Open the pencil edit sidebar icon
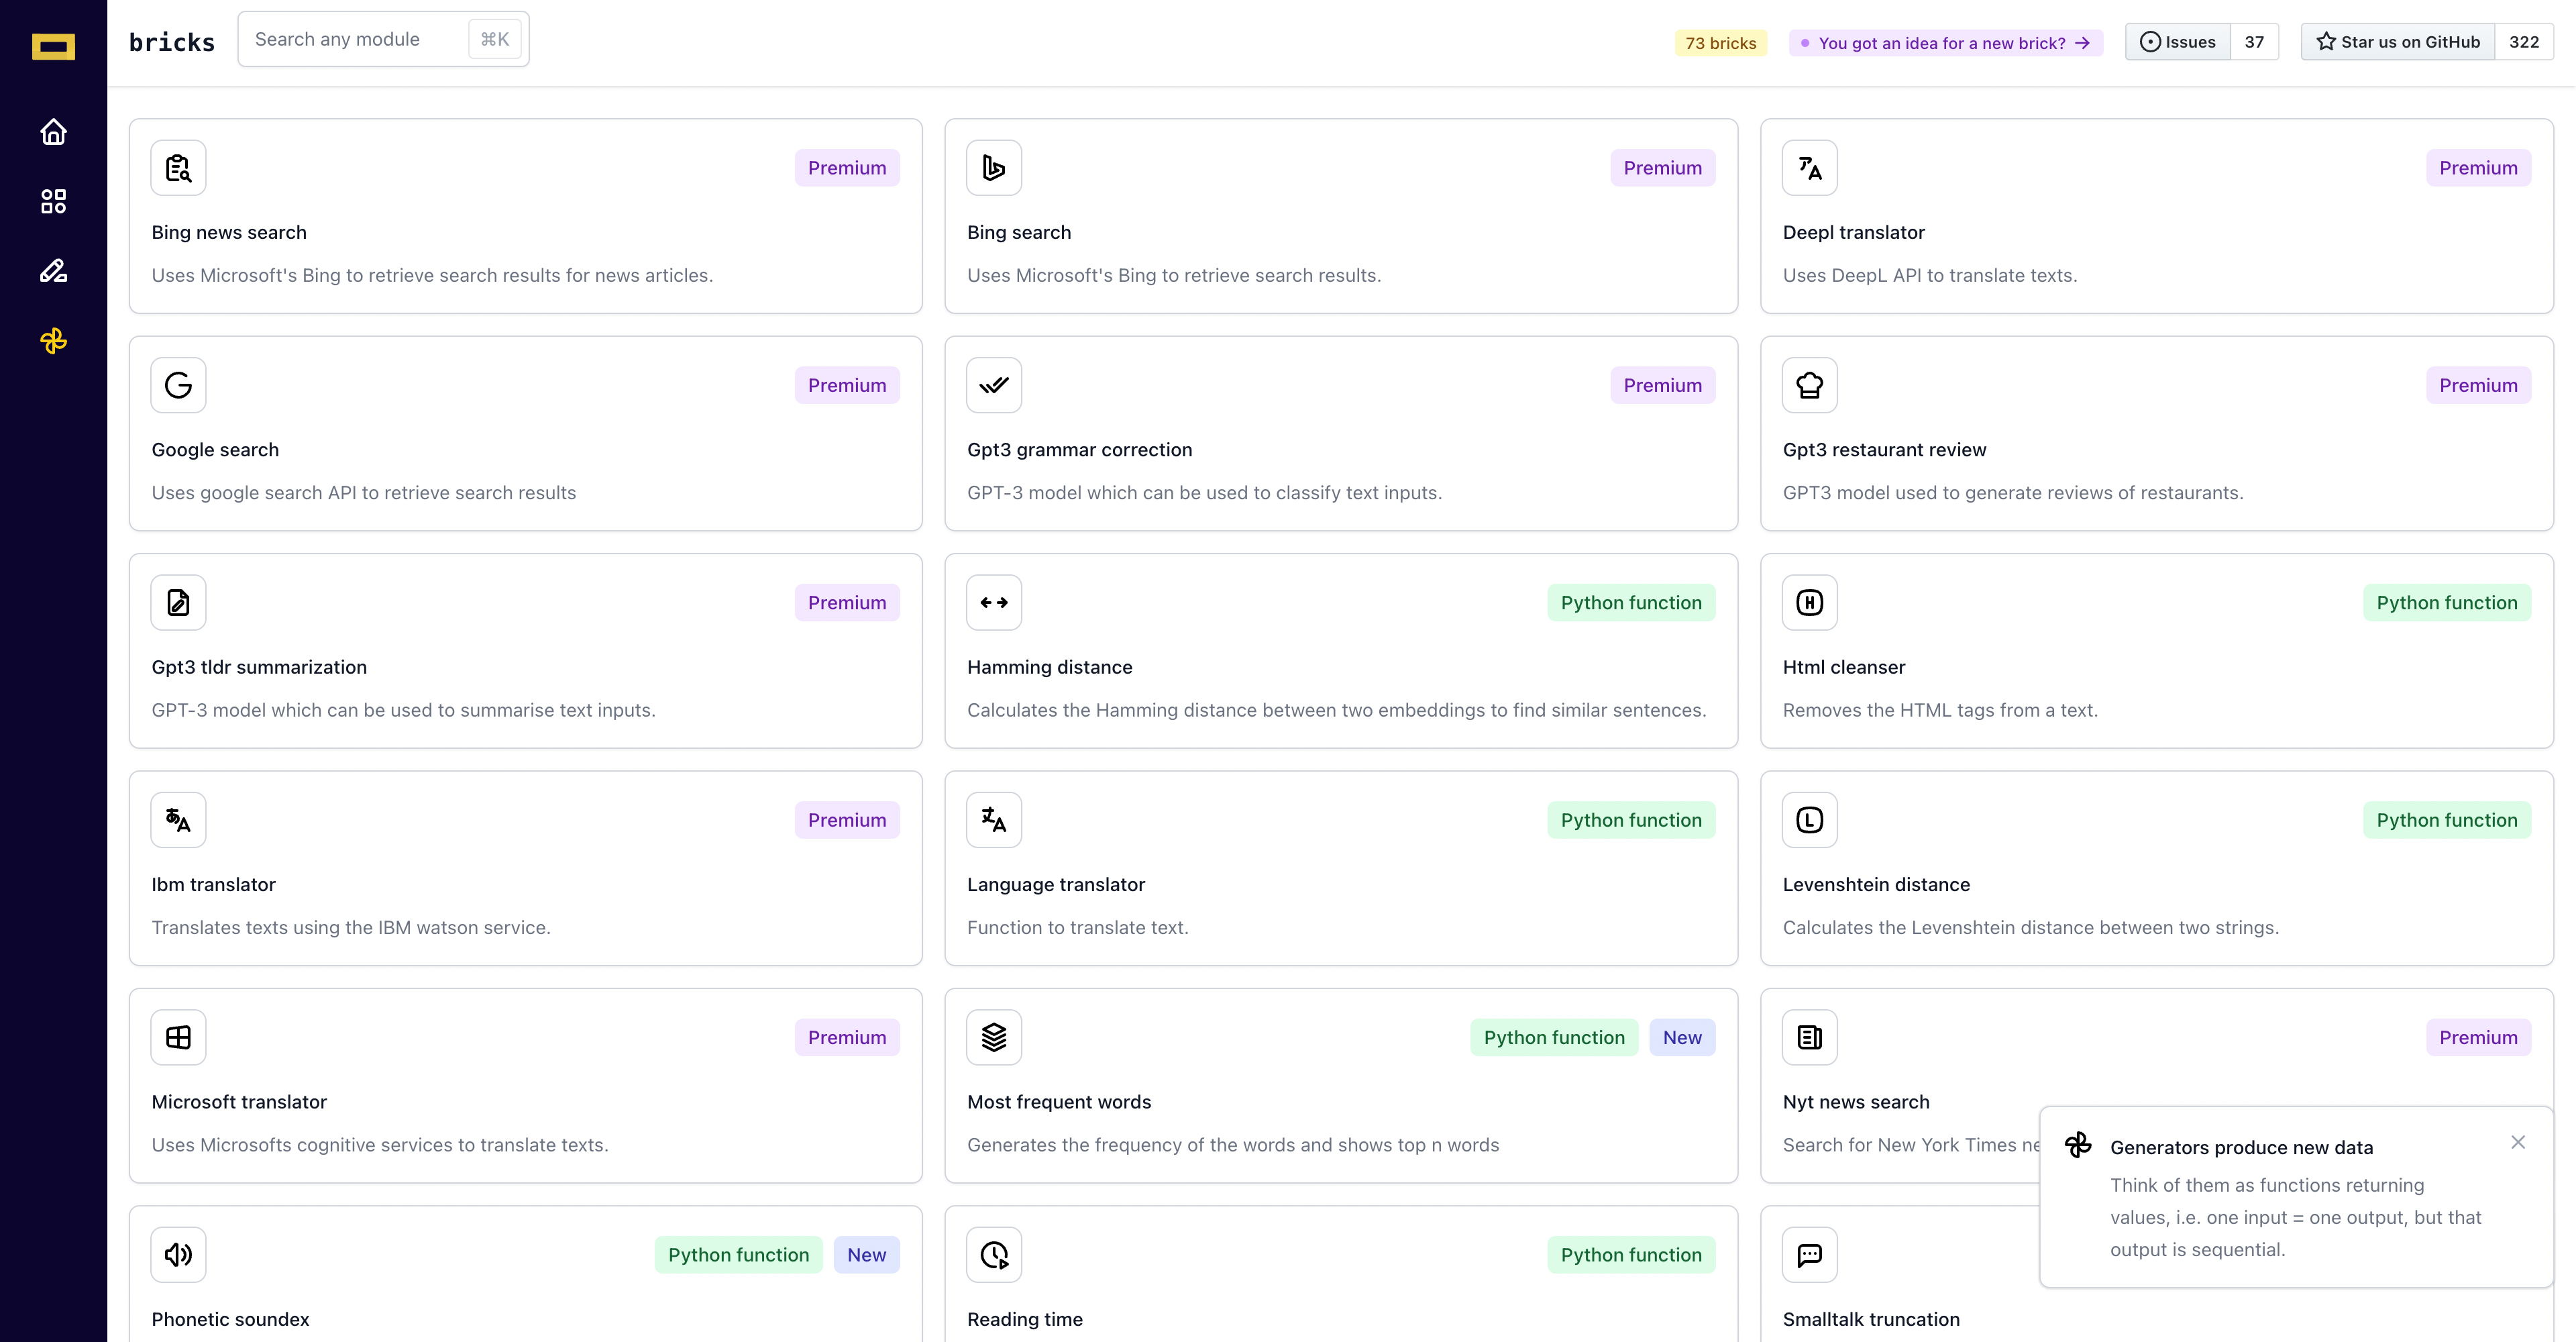Image resolution: width=2576 pixels, height=1342 pixels. [x=53, y=271]
